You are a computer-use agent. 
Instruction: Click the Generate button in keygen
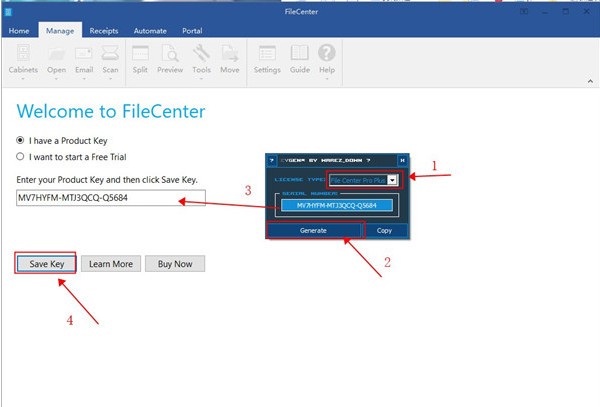(x=313, y=230)
